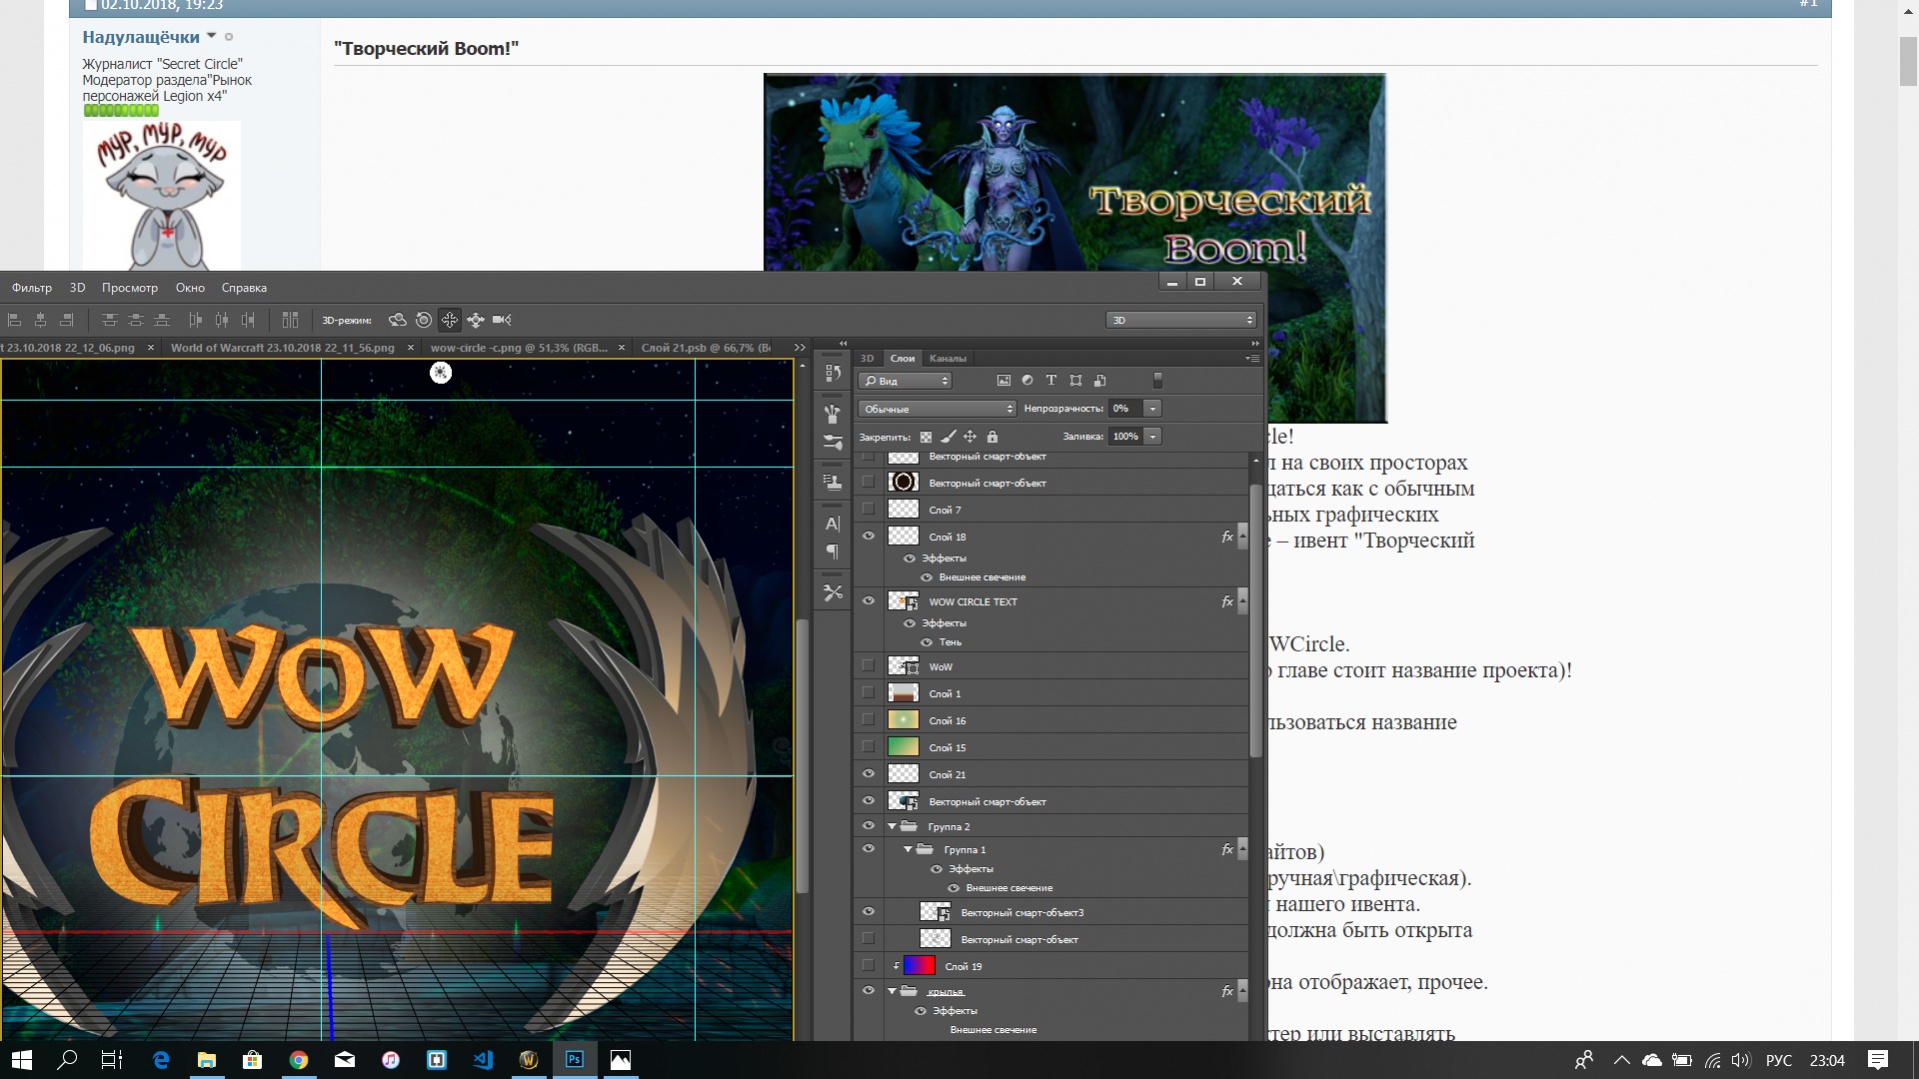Click the 3D video camera scale icon
The height and width of the screenshot is (1079, 1919).
click(x=502, y=320)
